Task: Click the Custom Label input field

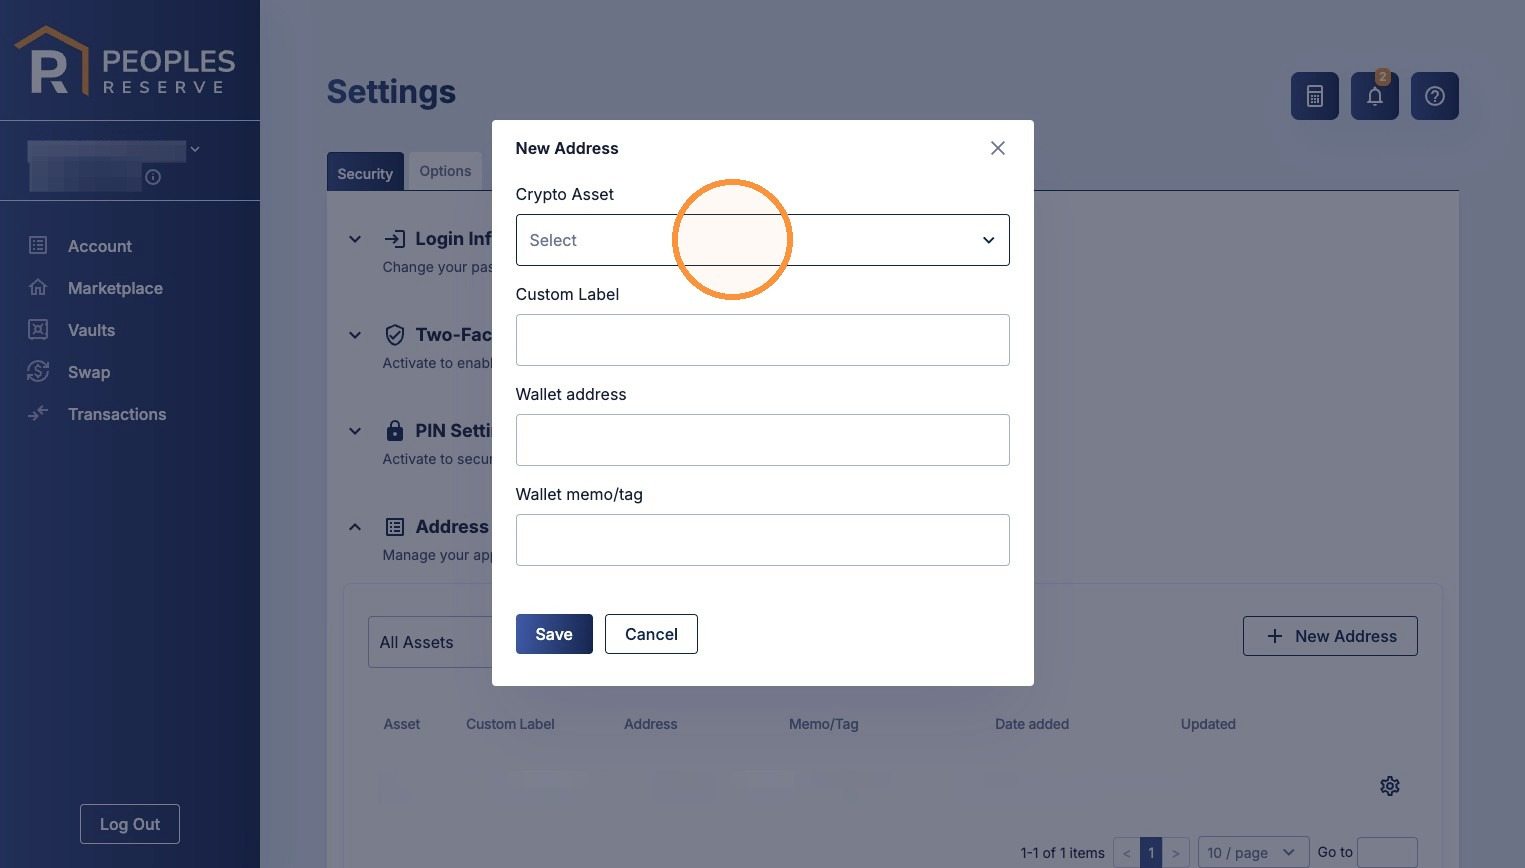Action: point(762,340)
